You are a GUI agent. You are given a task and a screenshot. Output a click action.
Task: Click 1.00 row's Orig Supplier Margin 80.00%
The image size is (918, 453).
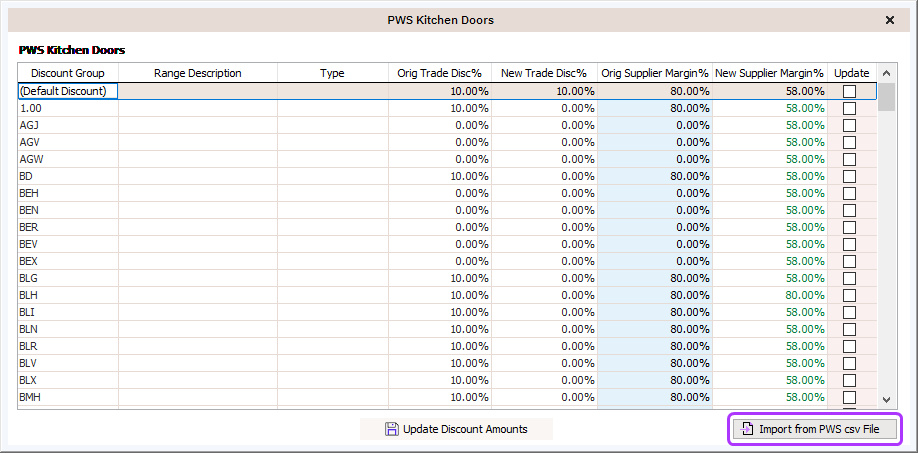click(655, 108)
